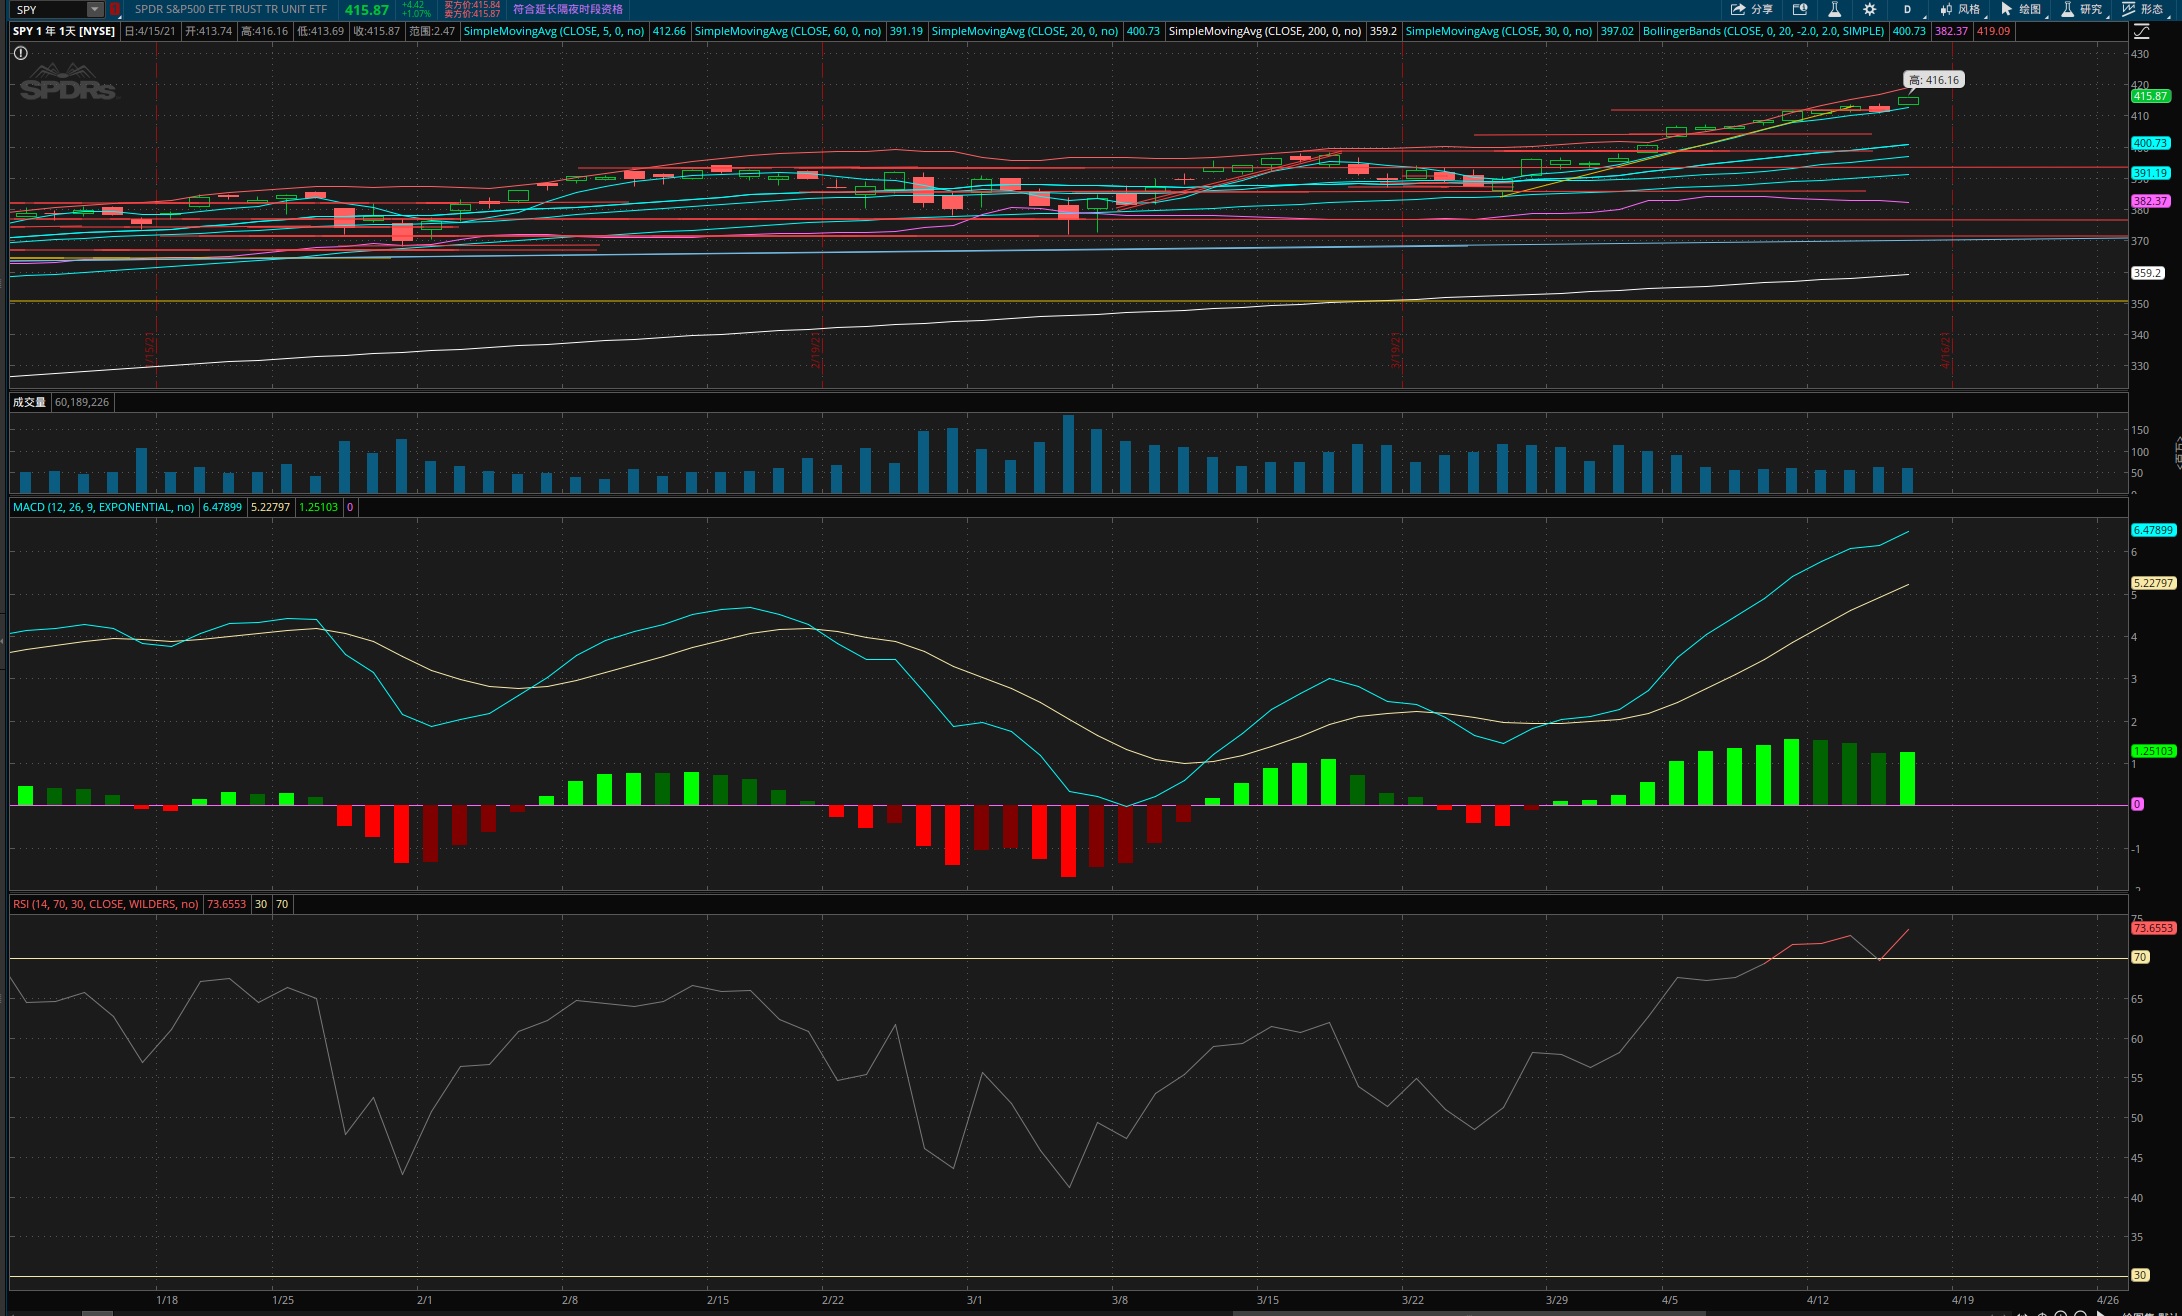
Task: Click the 成交量 volume panel label
Action: (x=29, y=402)
